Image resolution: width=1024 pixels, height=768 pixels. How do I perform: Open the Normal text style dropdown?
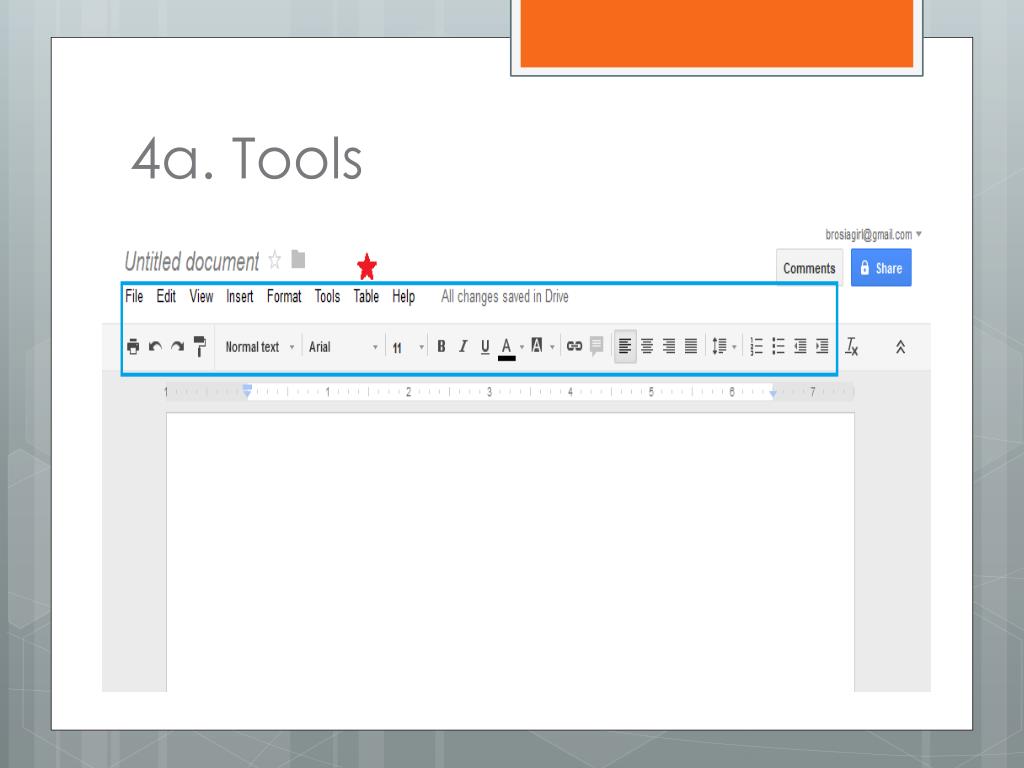[x=259, y=347]
